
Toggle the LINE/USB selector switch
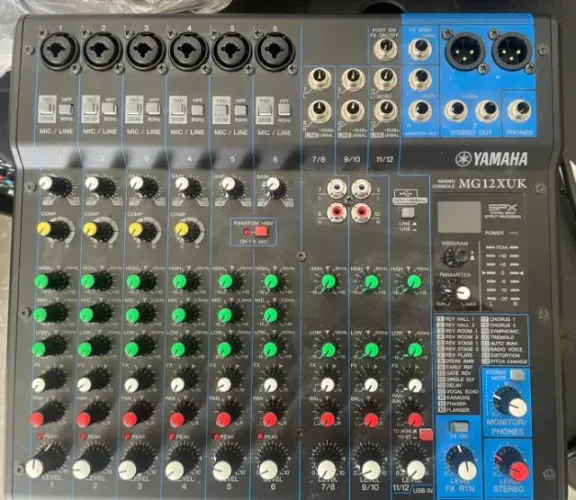point(407,213)
